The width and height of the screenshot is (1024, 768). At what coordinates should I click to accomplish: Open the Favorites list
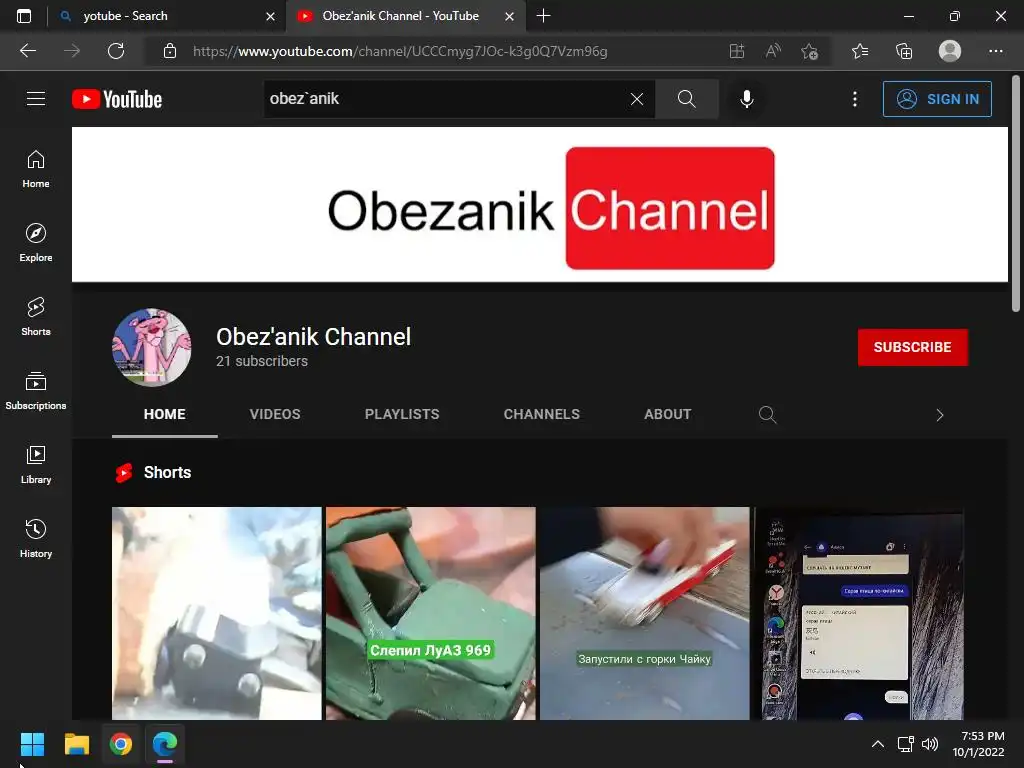click(860, 51)
